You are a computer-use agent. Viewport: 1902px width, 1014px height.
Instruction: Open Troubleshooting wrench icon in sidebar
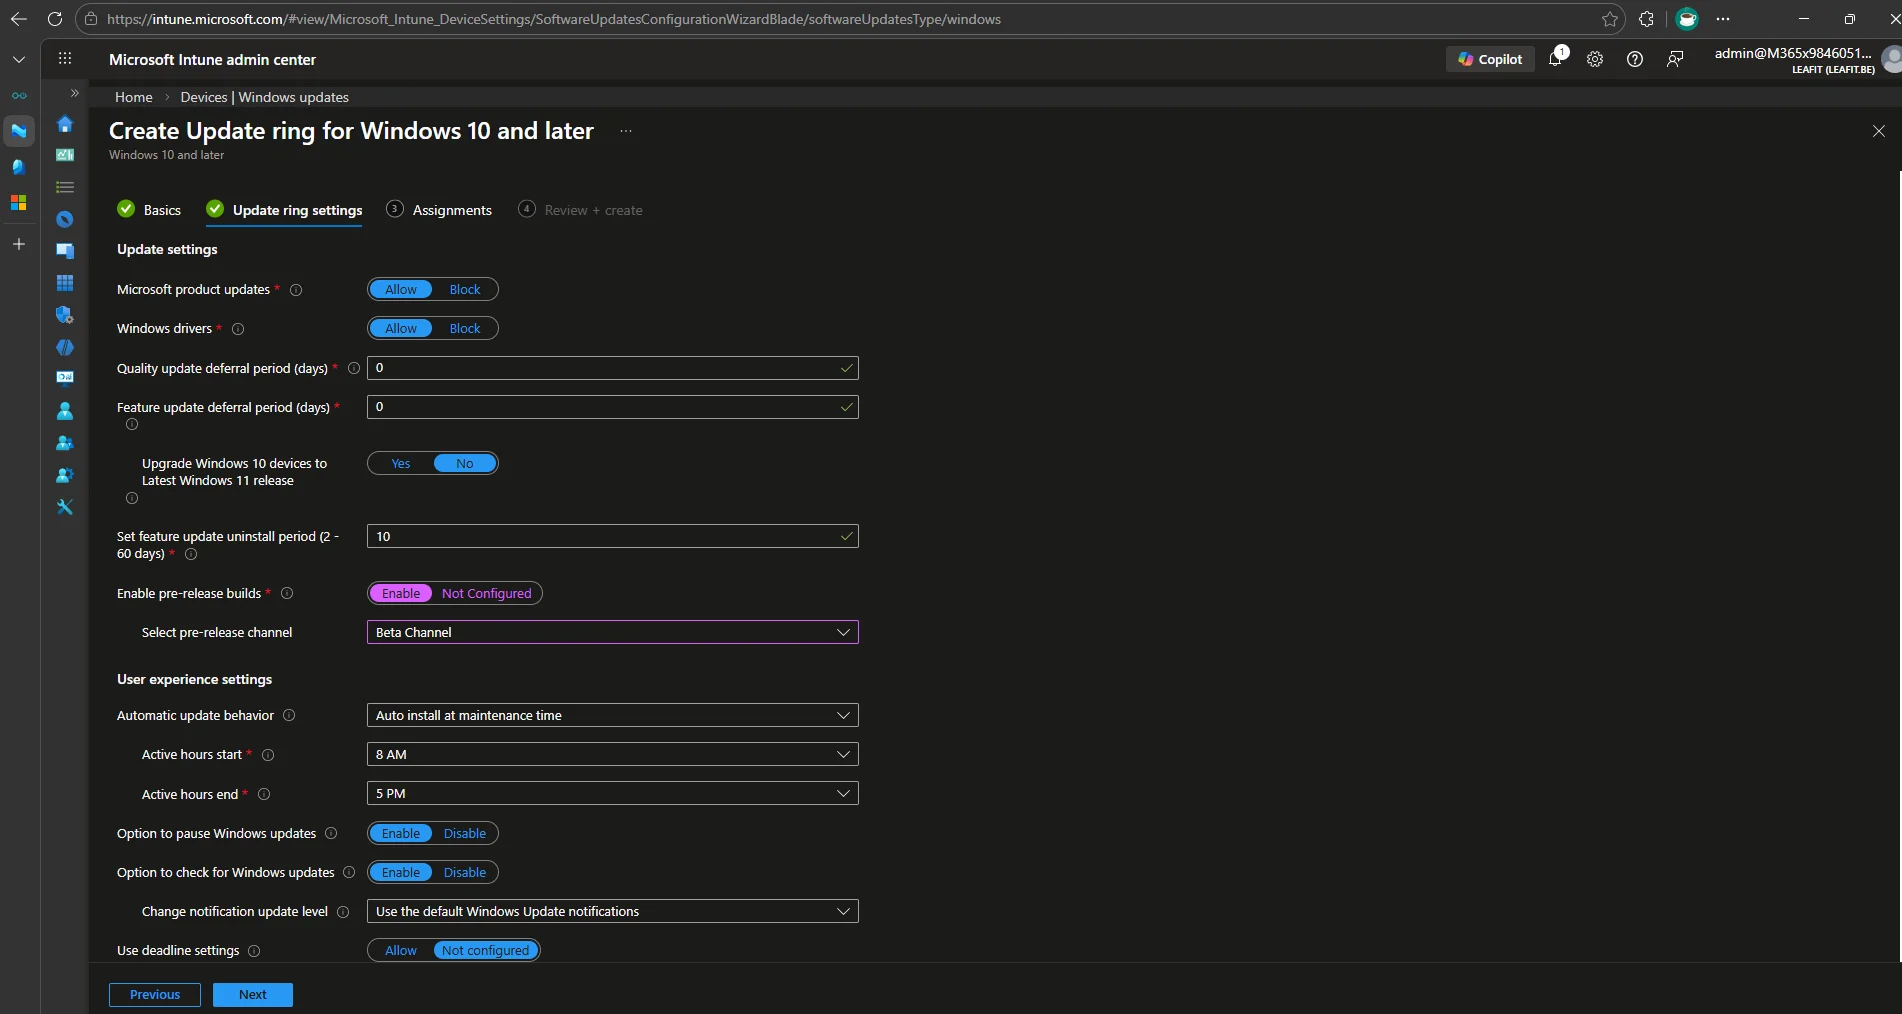(65, 507)
